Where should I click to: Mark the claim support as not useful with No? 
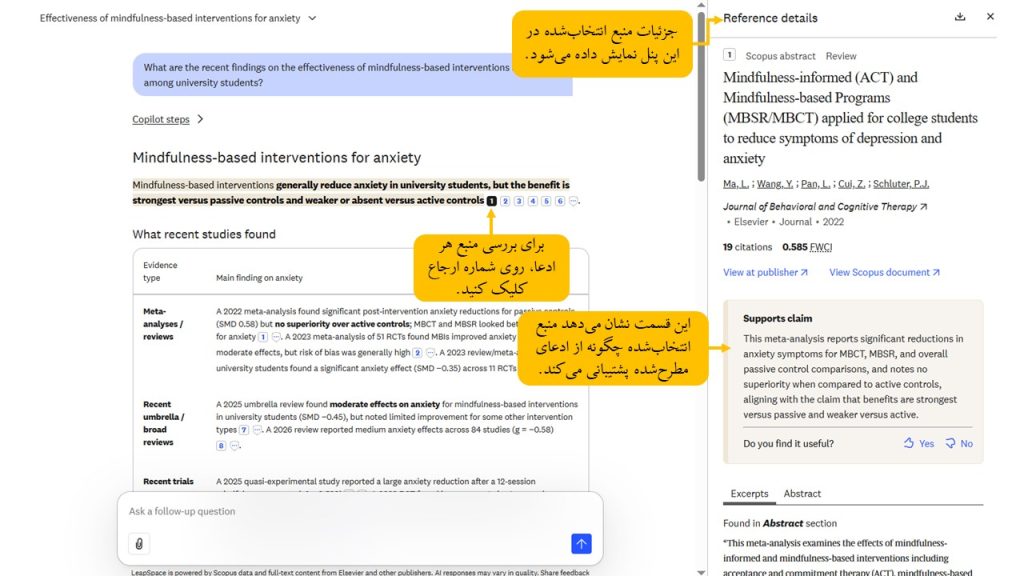pos(959,443)
